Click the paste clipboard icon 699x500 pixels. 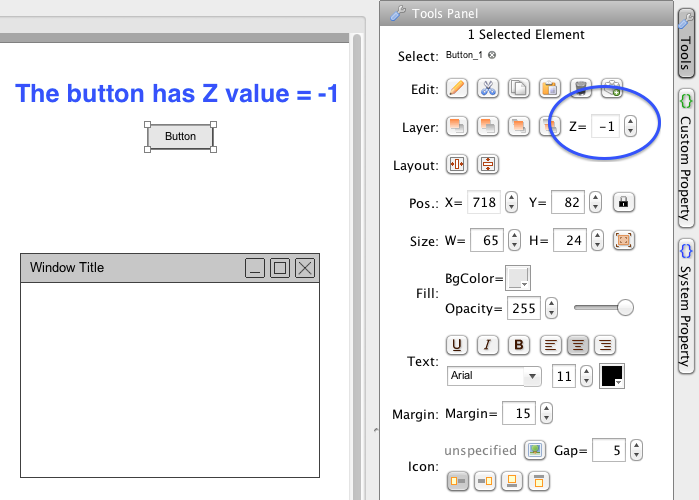pyautogui.click(x=549, y=89)
